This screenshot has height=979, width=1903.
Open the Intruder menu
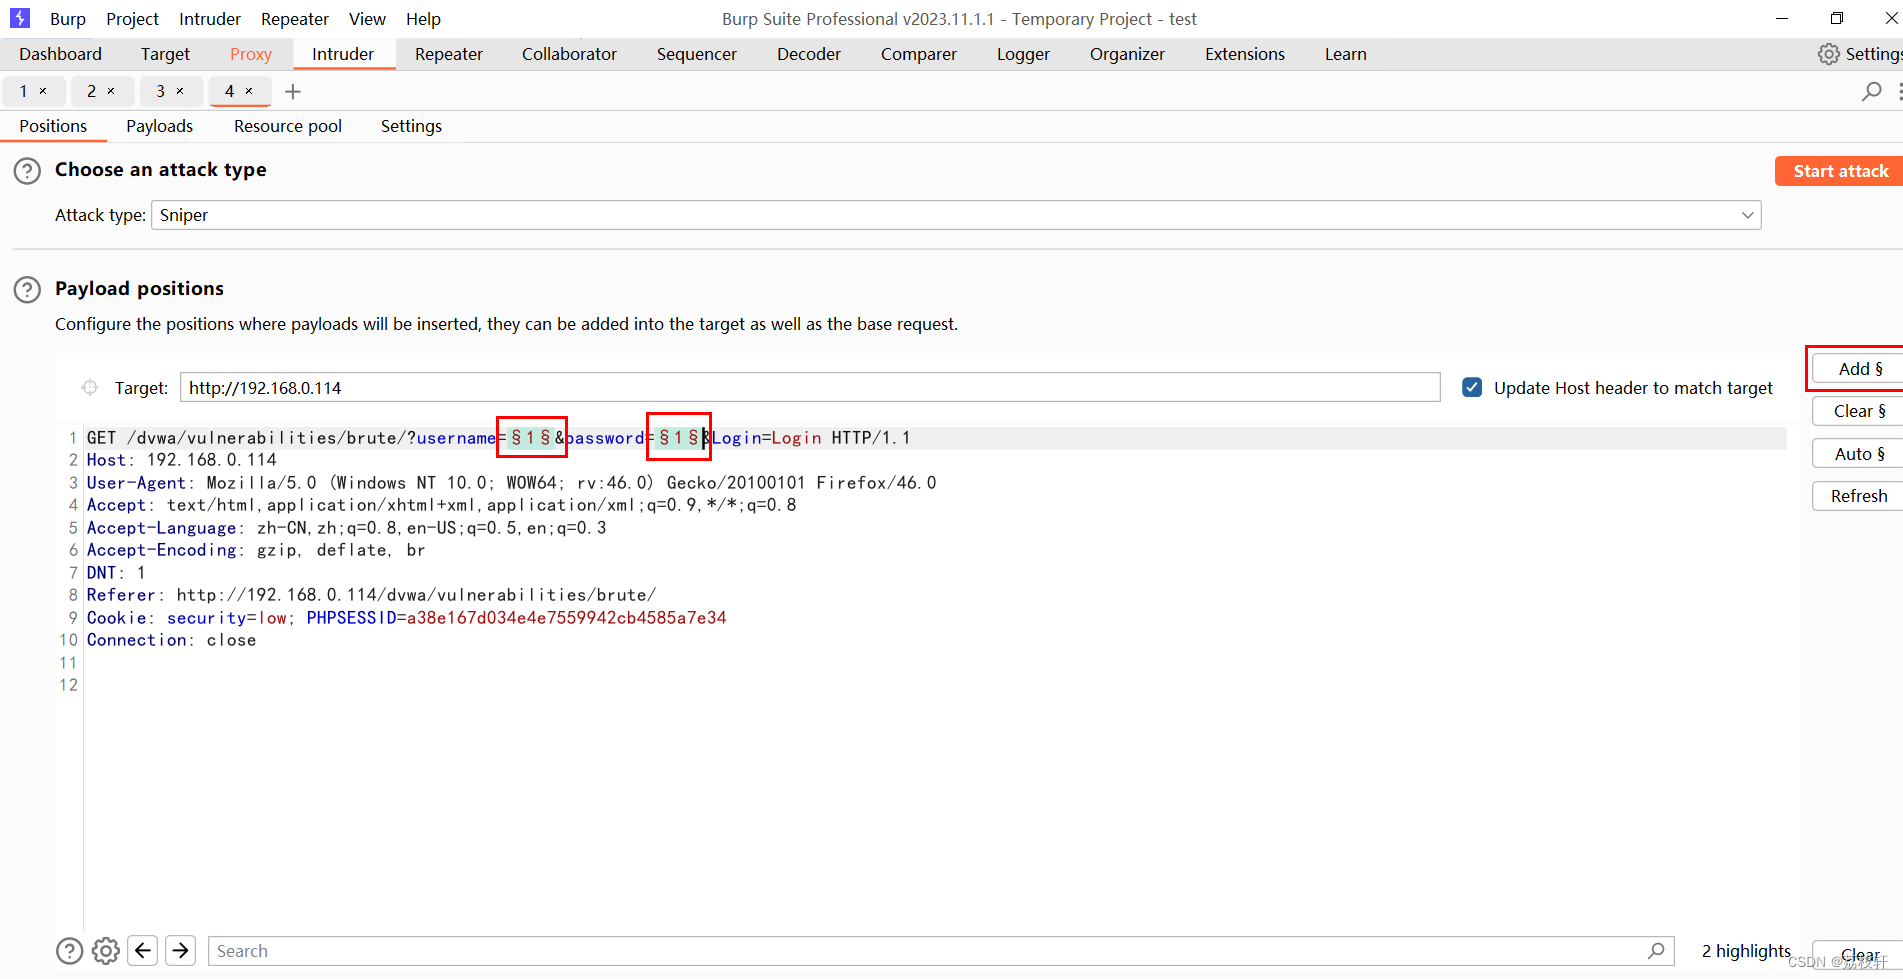[210, 19]
